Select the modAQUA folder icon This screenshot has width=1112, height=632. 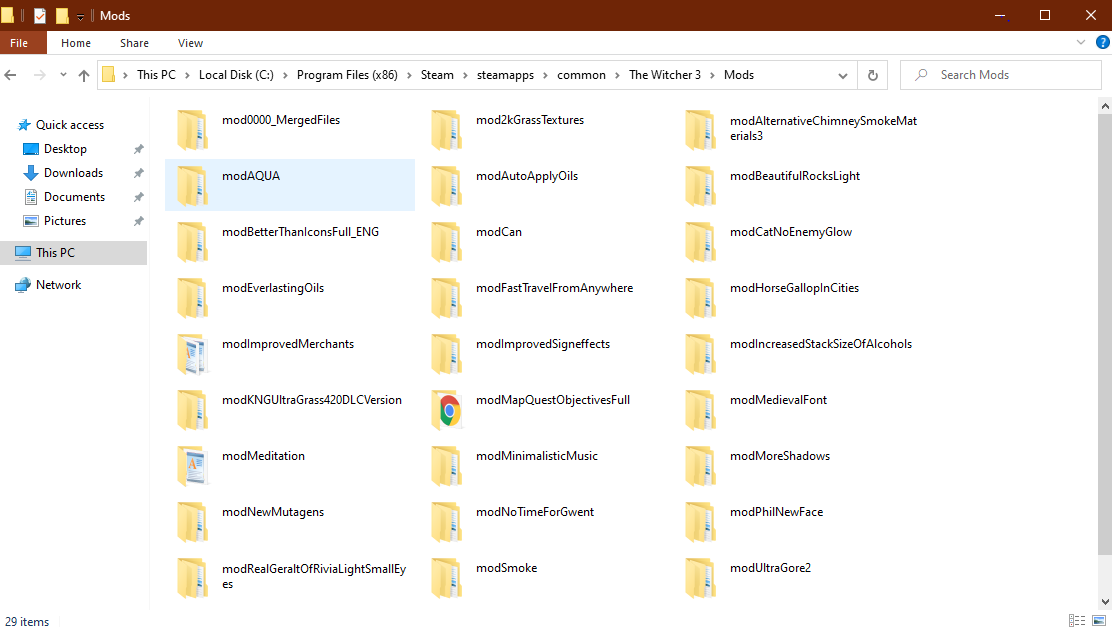tap(192, 186)
